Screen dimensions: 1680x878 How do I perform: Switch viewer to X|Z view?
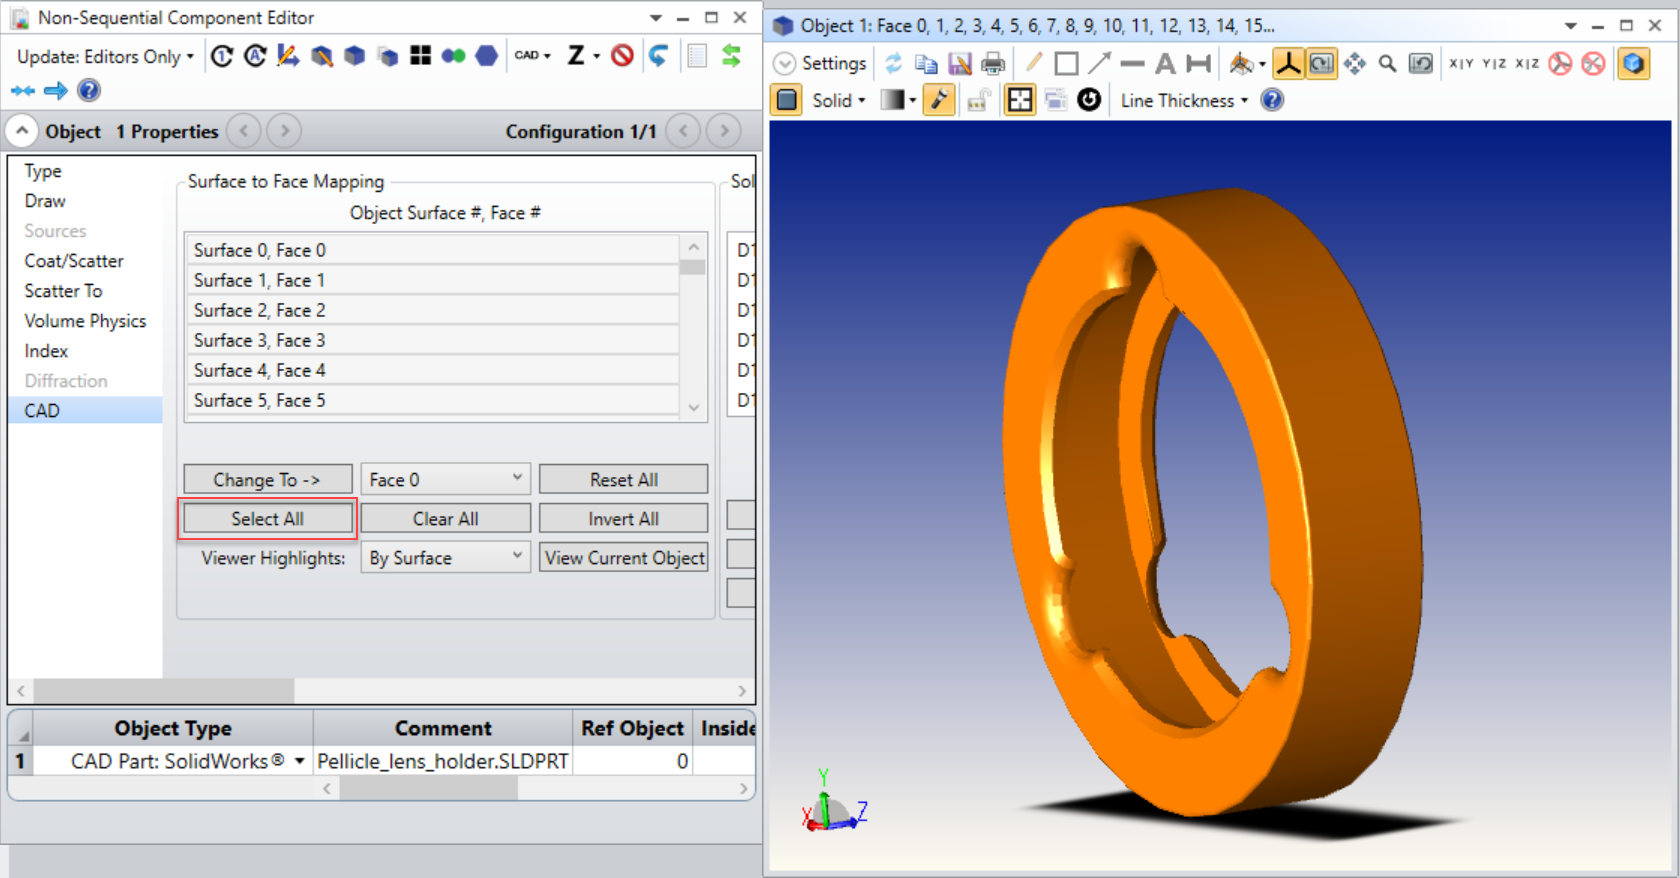(x=1527, y=64)
